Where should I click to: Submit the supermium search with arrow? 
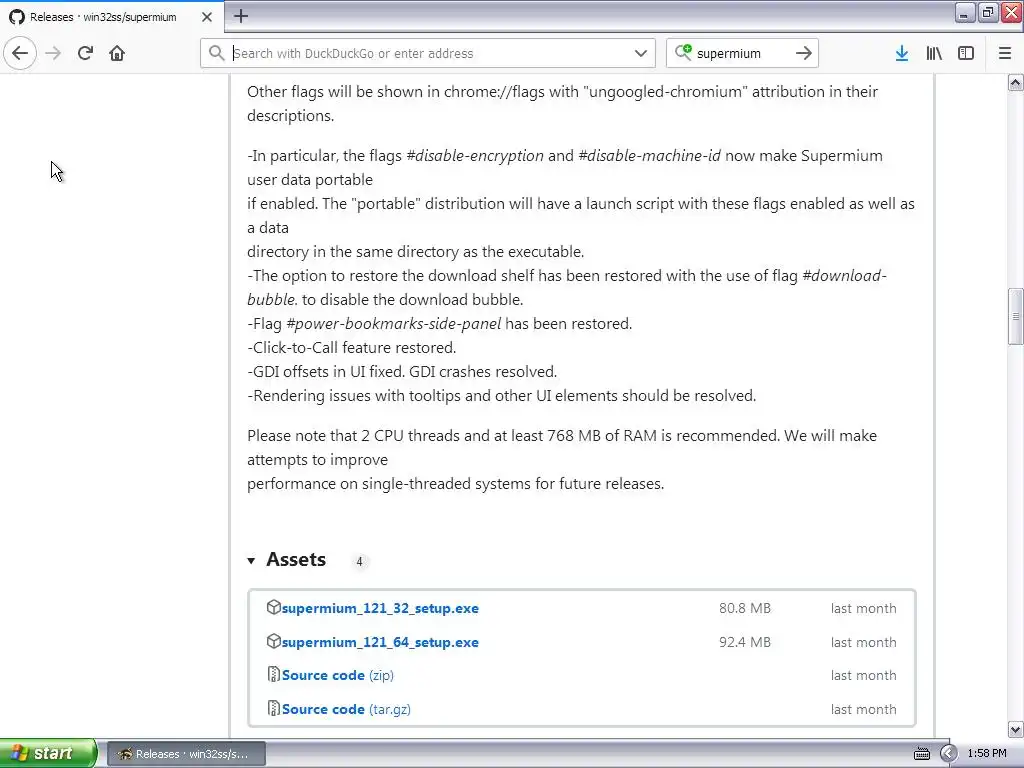804,53
